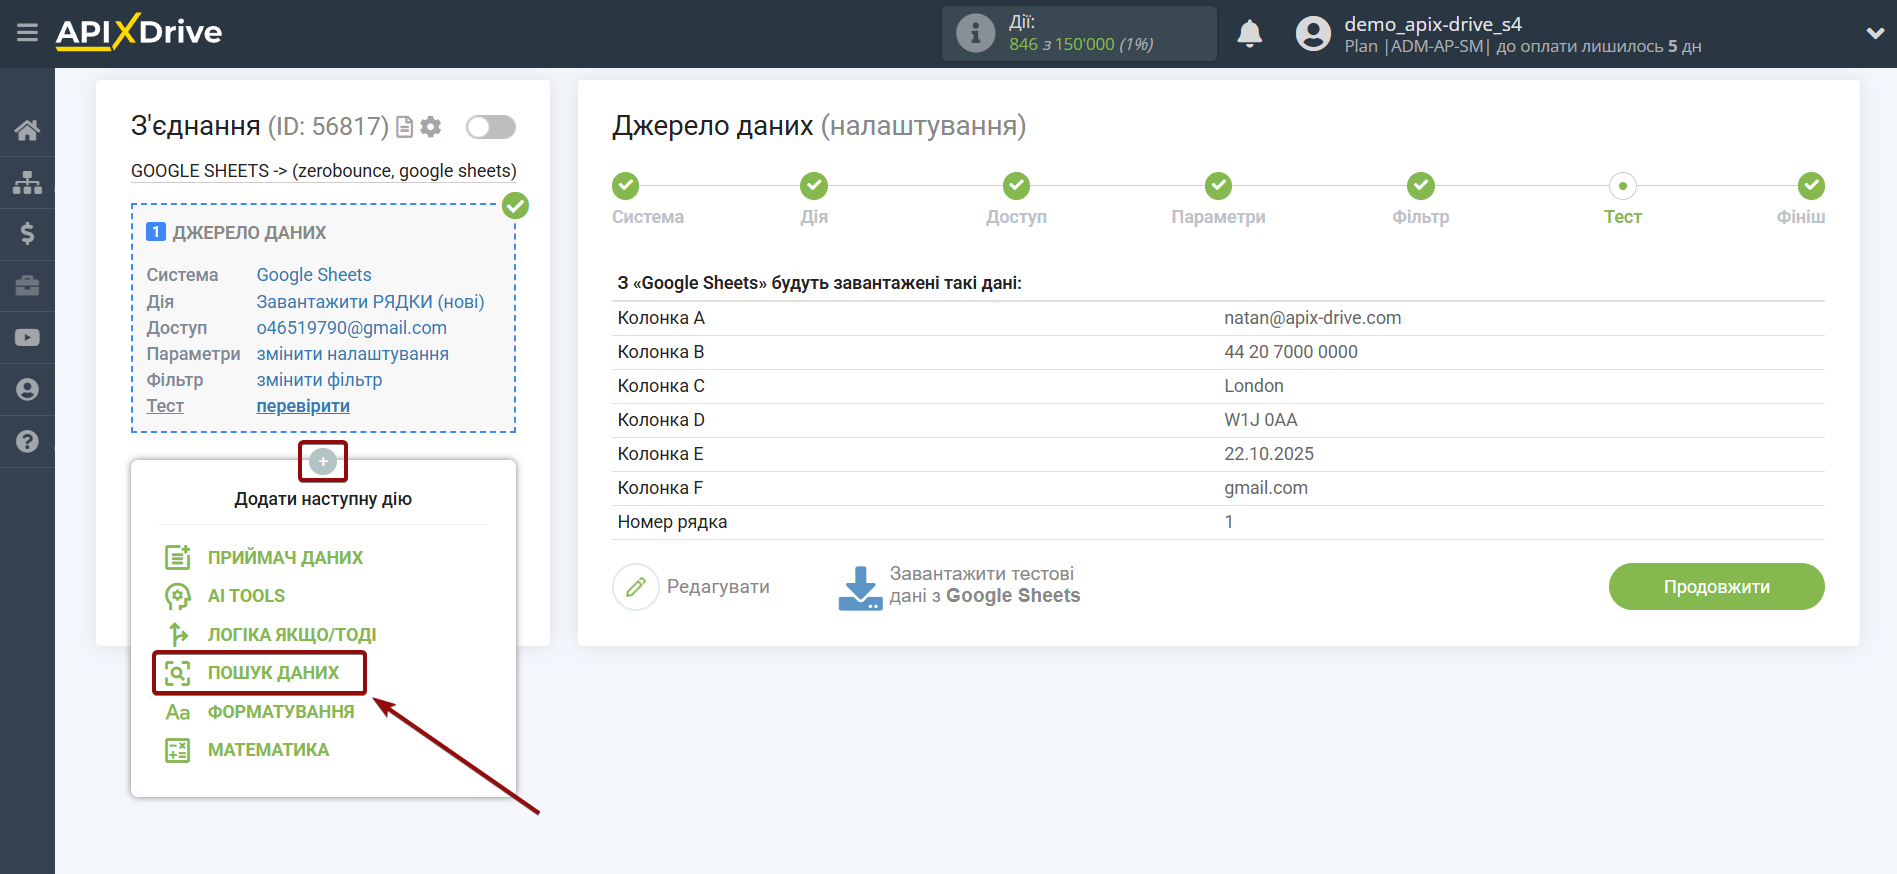This screenshot has height=874, width=1897.
Task: Click the actions info icon
Action: pyautogui.click(x=975, y=33)
